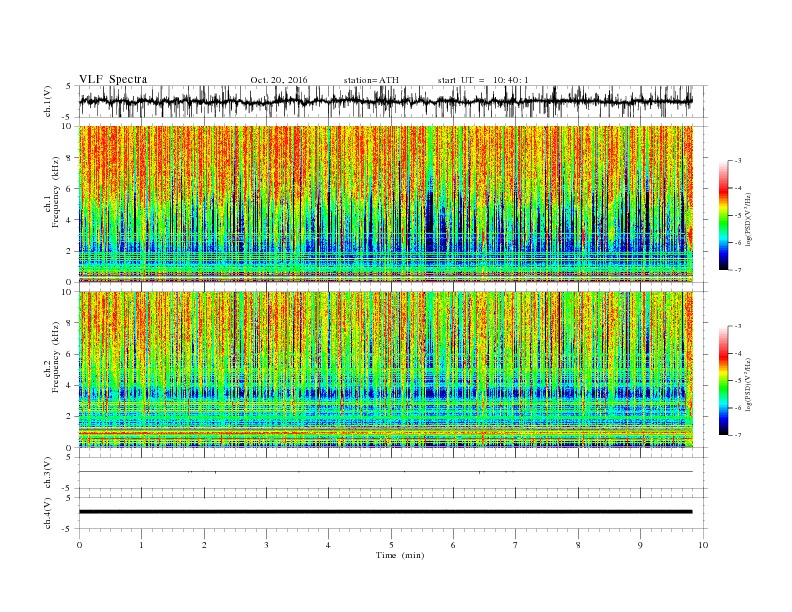Click the '10' tick on the time axis
Viewport: 792px width, 612px height.
tap(703, 545)
